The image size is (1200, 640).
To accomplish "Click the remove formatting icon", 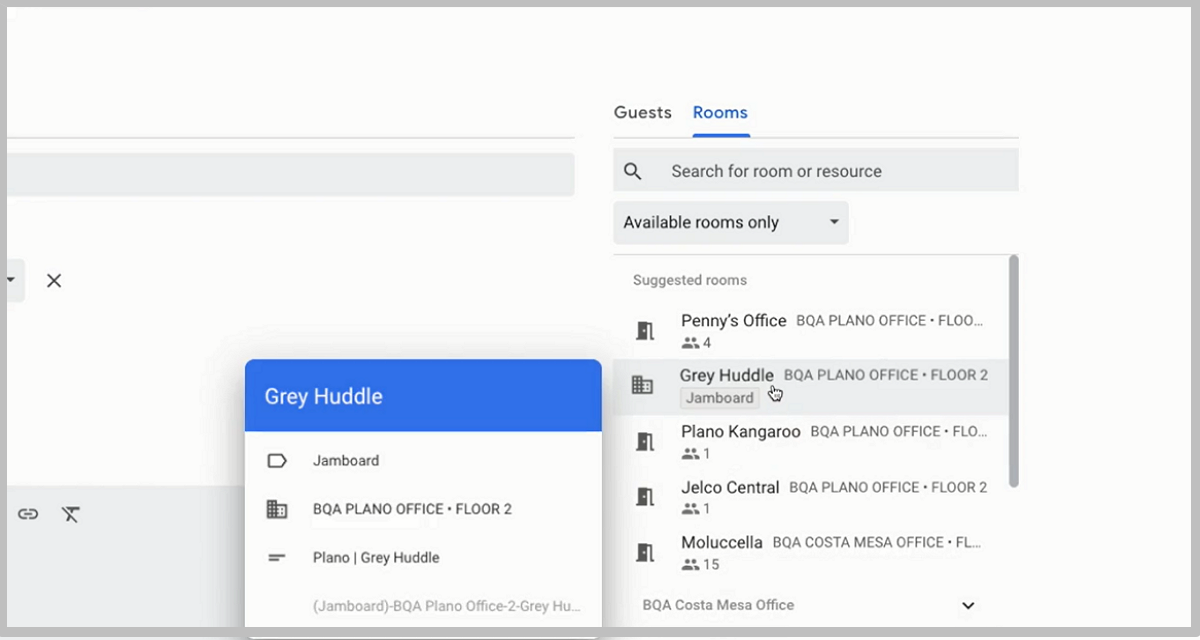I will [x=70, y=514].
